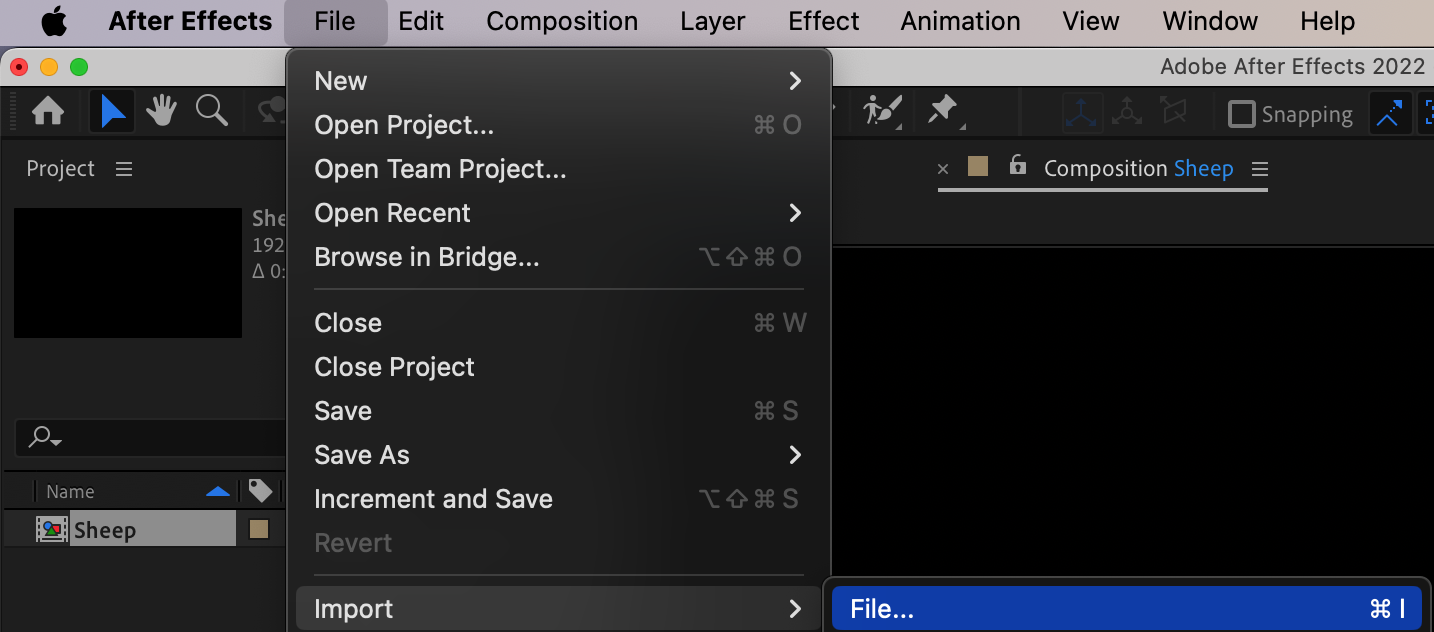1434x632 pixels.
Task: Sort project items by Name column
Action: coord(70,491)
